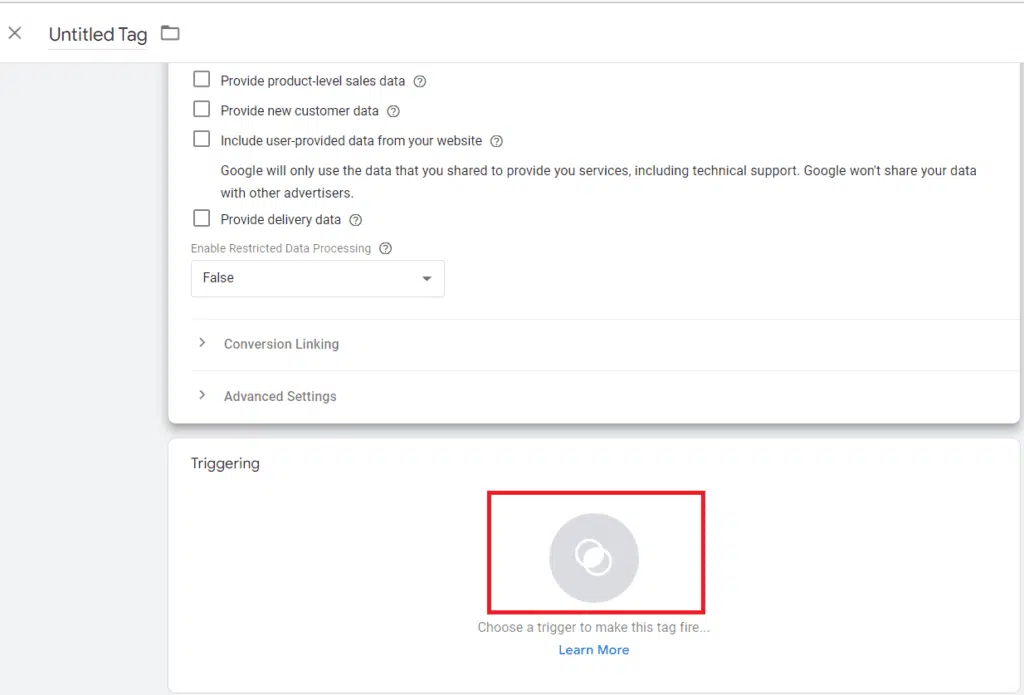Open the Learn More link
The width and height of the screenshot is (1024, 695).
pyautogui.click(x=594, y=650)
